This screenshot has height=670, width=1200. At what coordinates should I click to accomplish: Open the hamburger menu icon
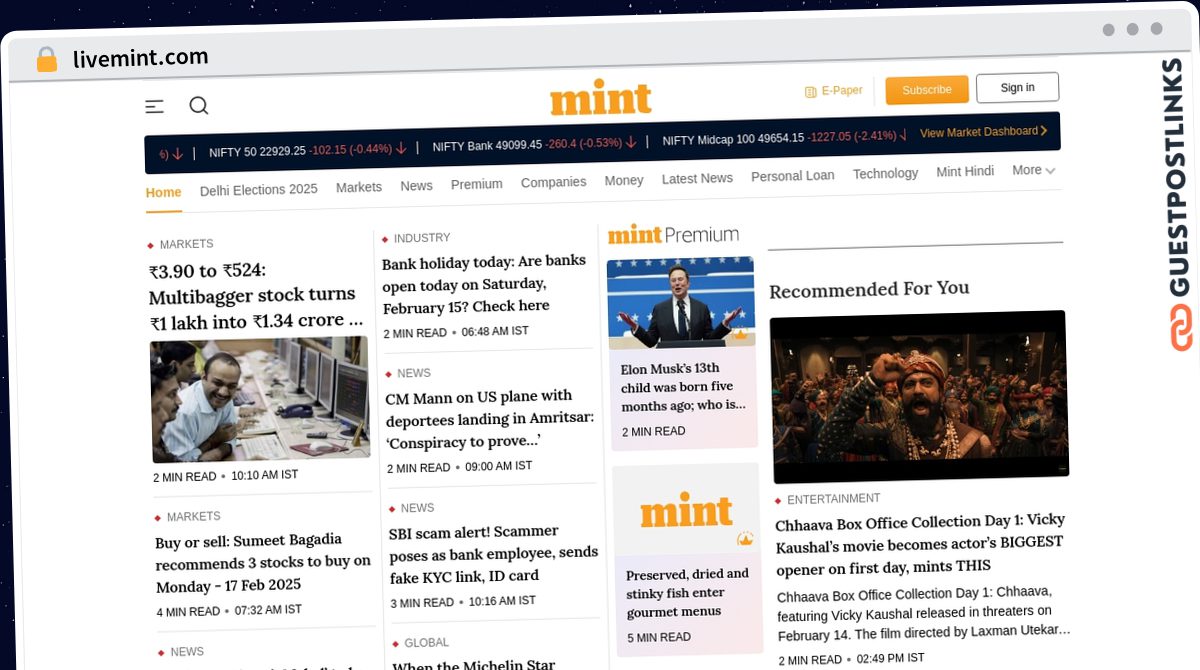point(154,106)
